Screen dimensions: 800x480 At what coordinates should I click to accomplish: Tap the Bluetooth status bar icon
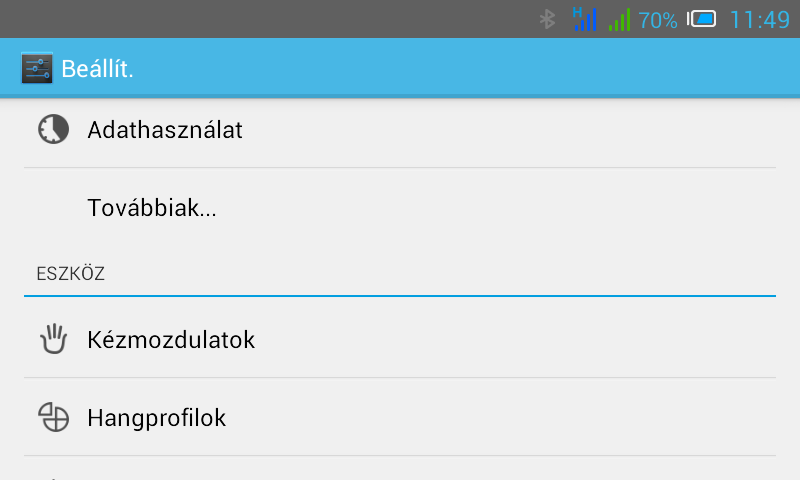coord(547,19)
